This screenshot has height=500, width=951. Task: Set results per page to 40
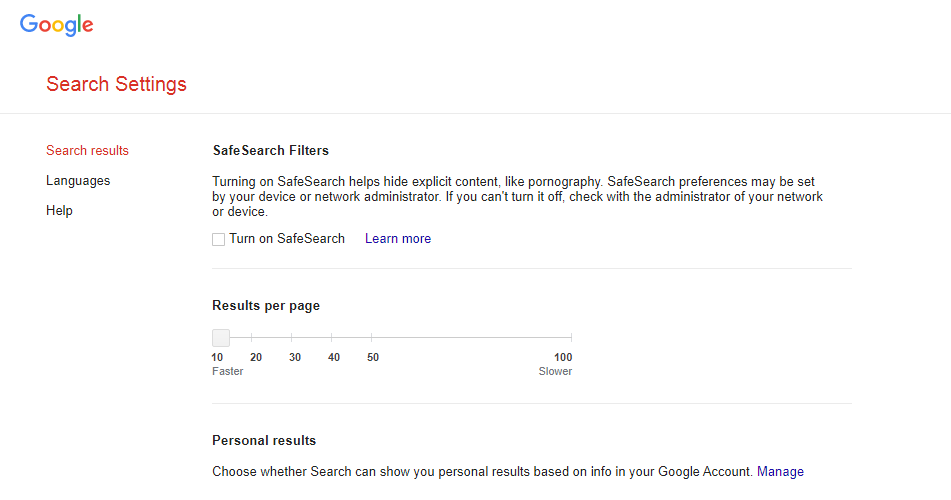[x=332, y=338]
